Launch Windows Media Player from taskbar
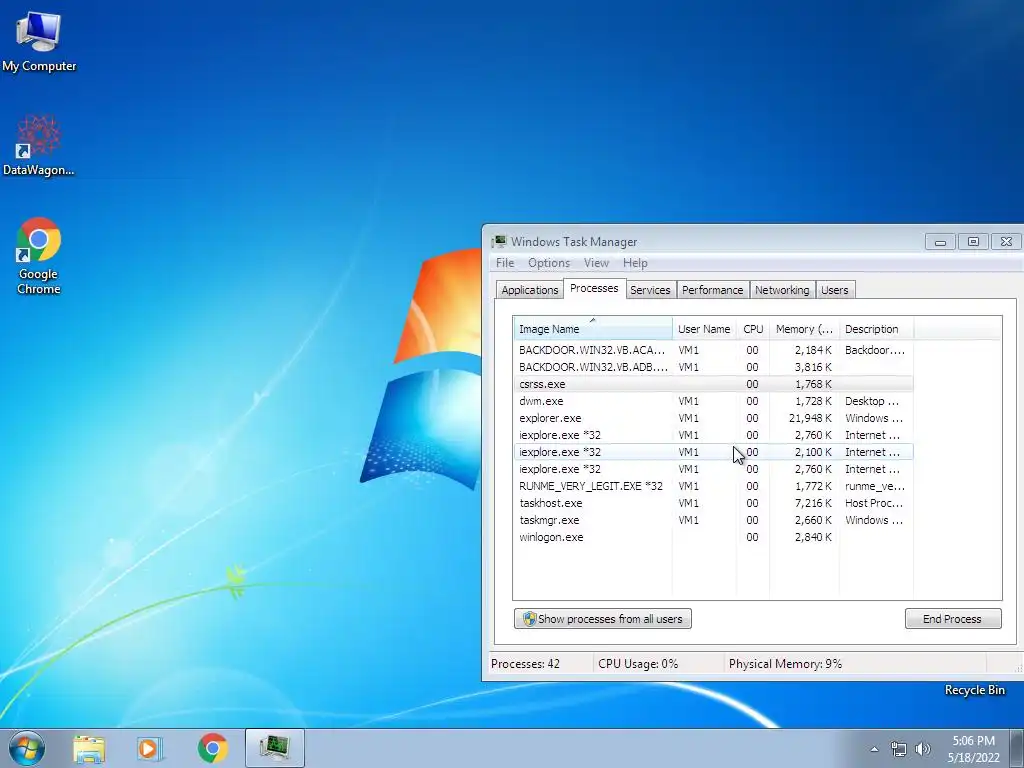The width and height of the screenshot is (1024, 768). [150, 749]
